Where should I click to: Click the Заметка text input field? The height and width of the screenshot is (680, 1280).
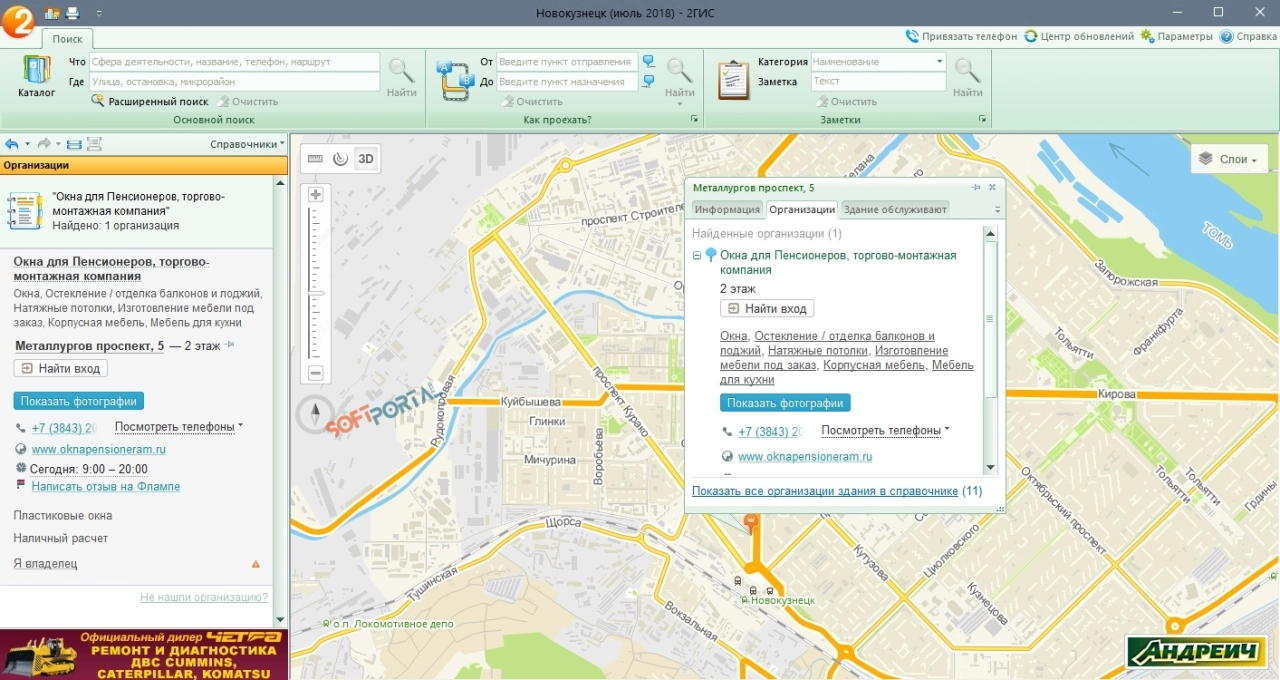(x=878, y=82)
